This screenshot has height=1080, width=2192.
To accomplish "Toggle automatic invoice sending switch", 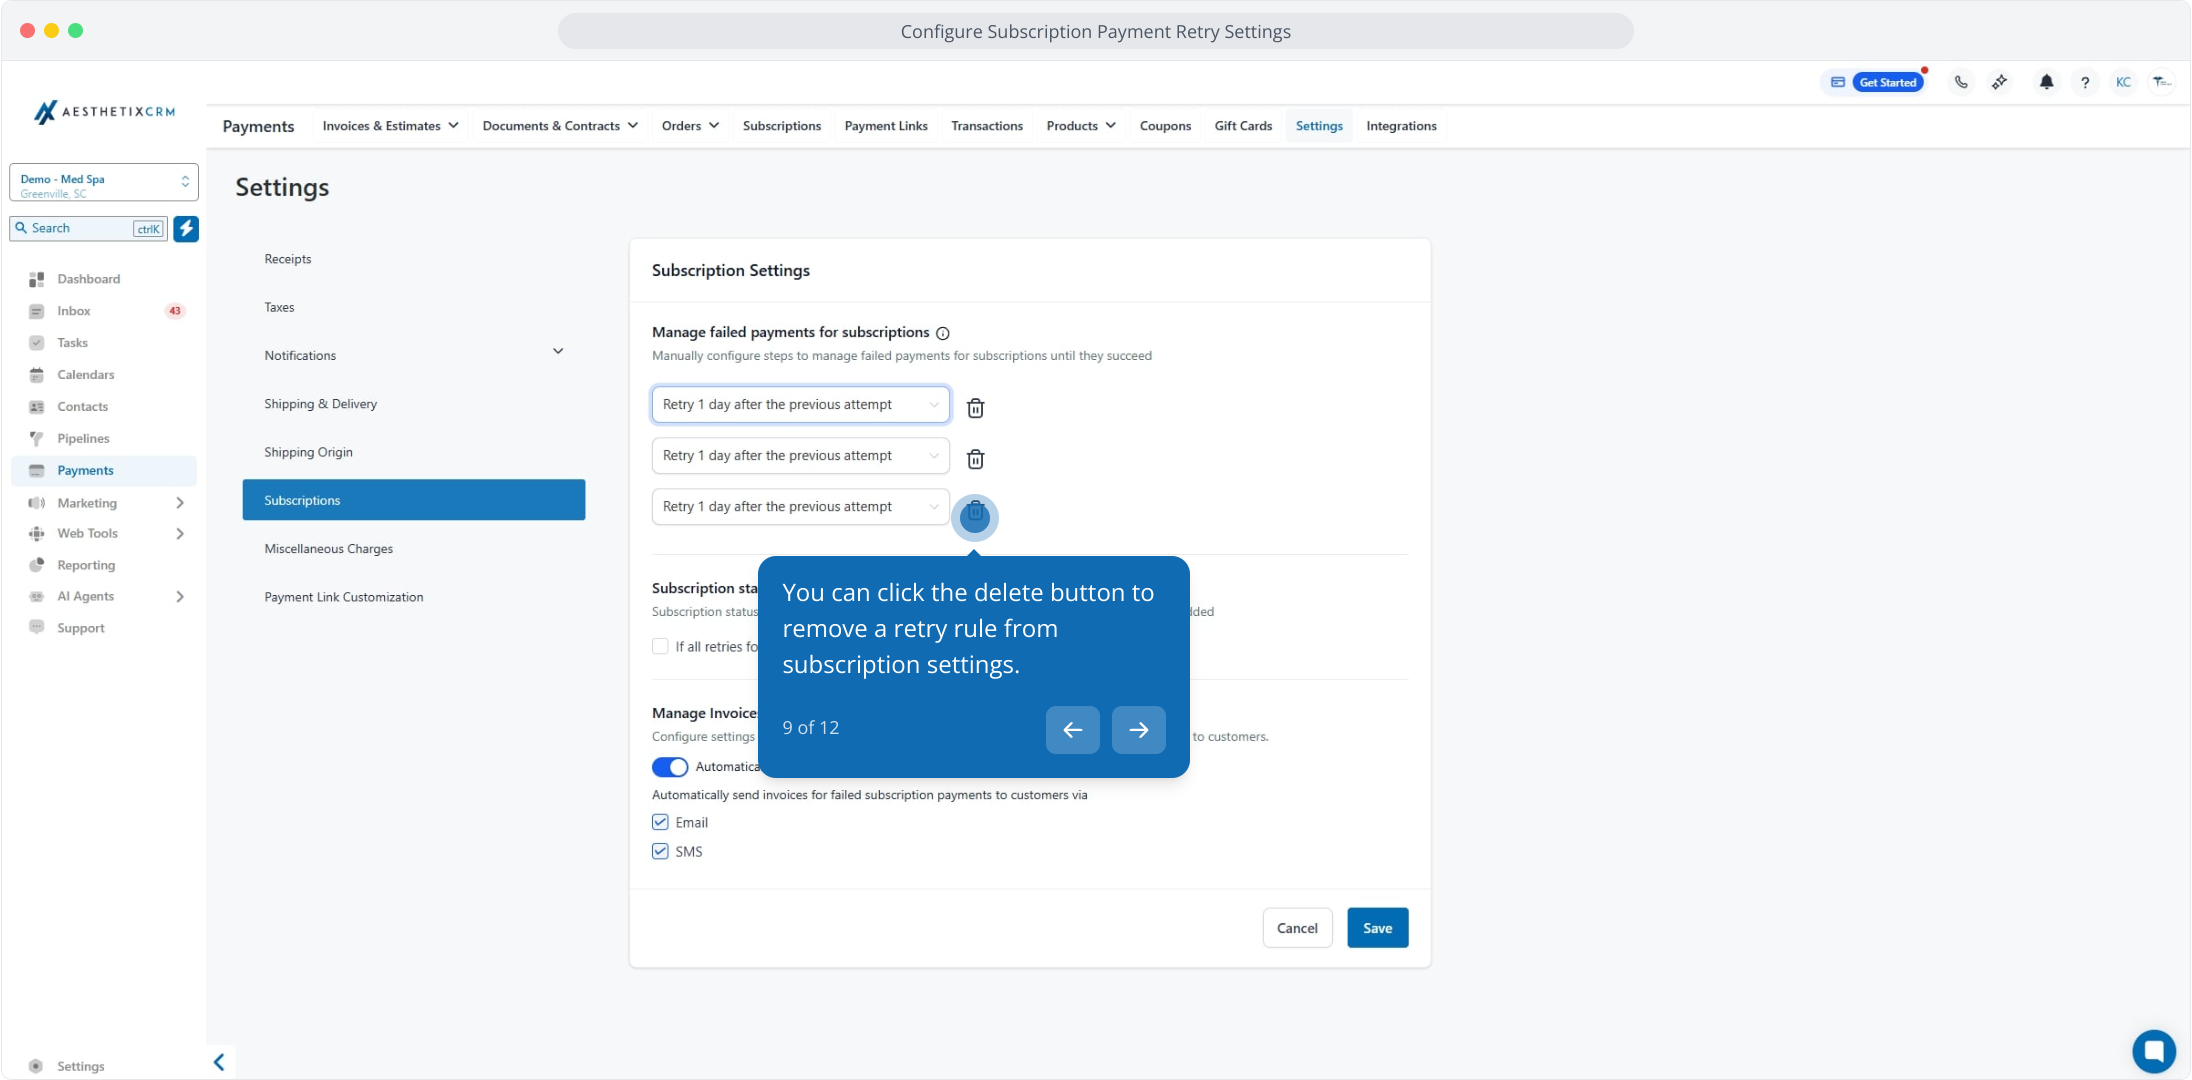I will [x=670, y=767].
